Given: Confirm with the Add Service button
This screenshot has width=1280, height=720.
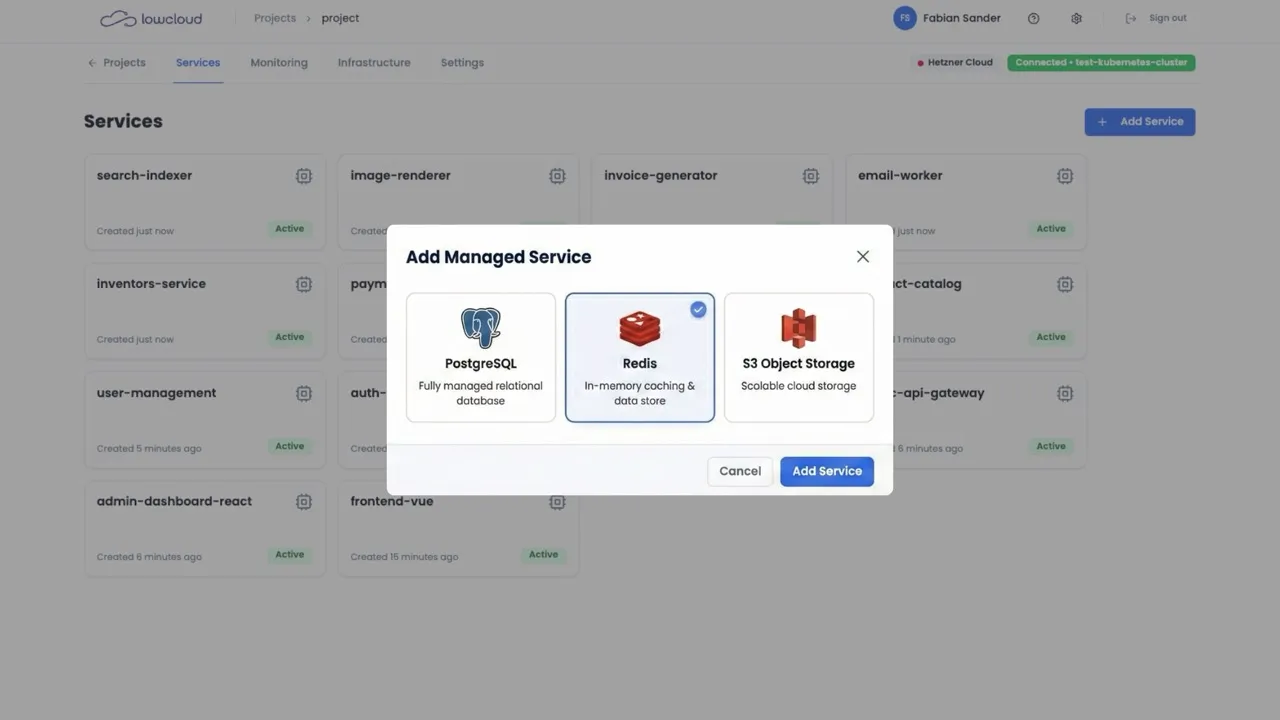Looking at the screenshot, I should (x=827, y=471).
